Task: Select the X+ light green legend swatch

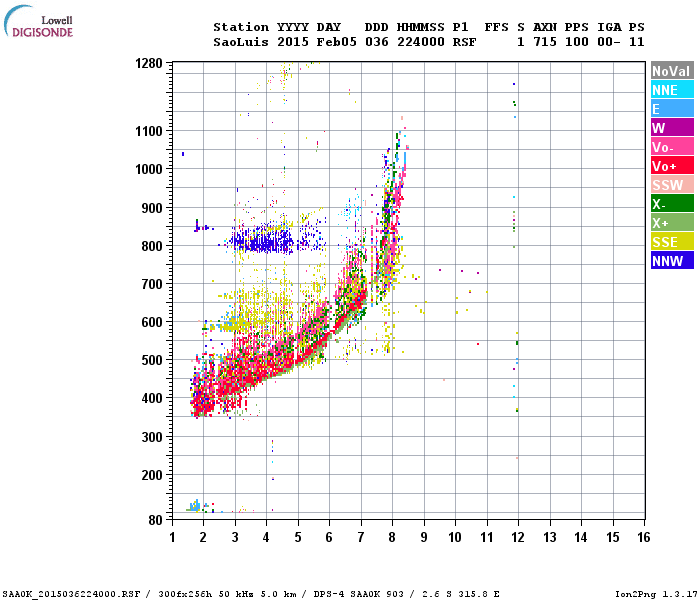Action: coord(672,223)
